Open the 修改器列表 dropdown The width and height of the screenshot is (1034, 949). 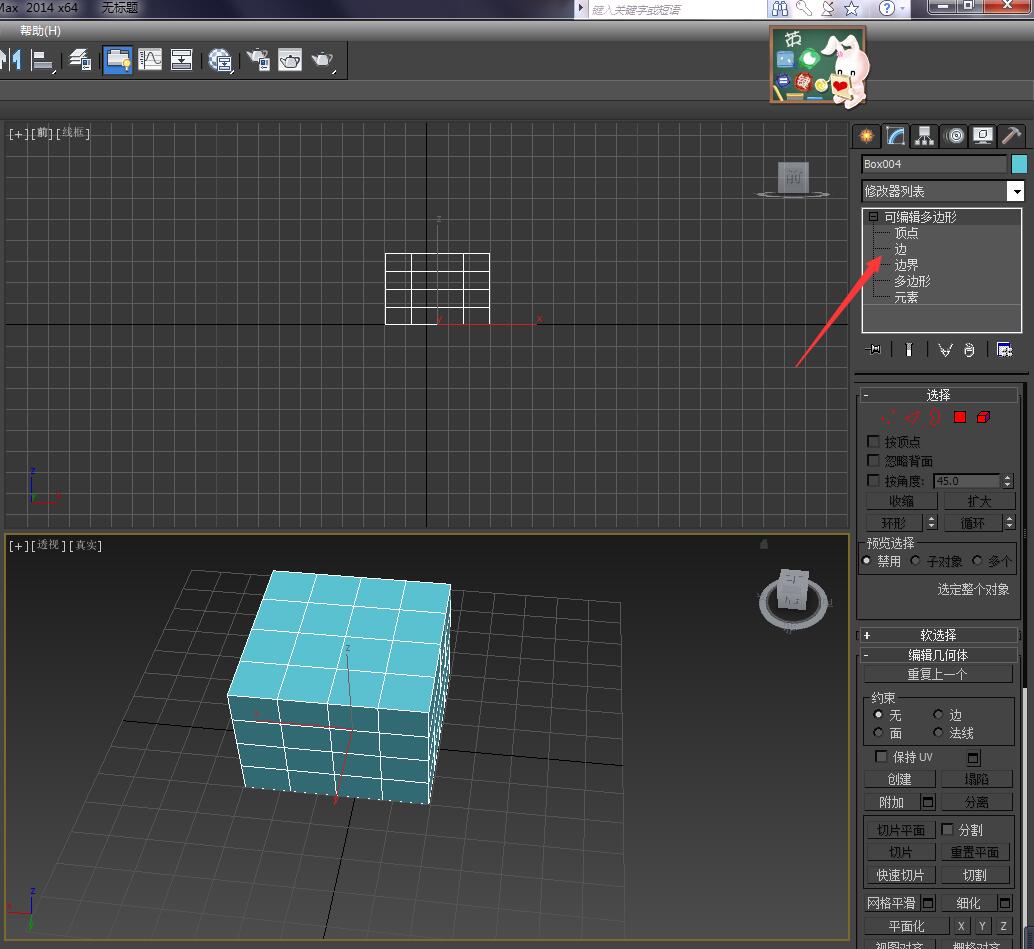1016,191
